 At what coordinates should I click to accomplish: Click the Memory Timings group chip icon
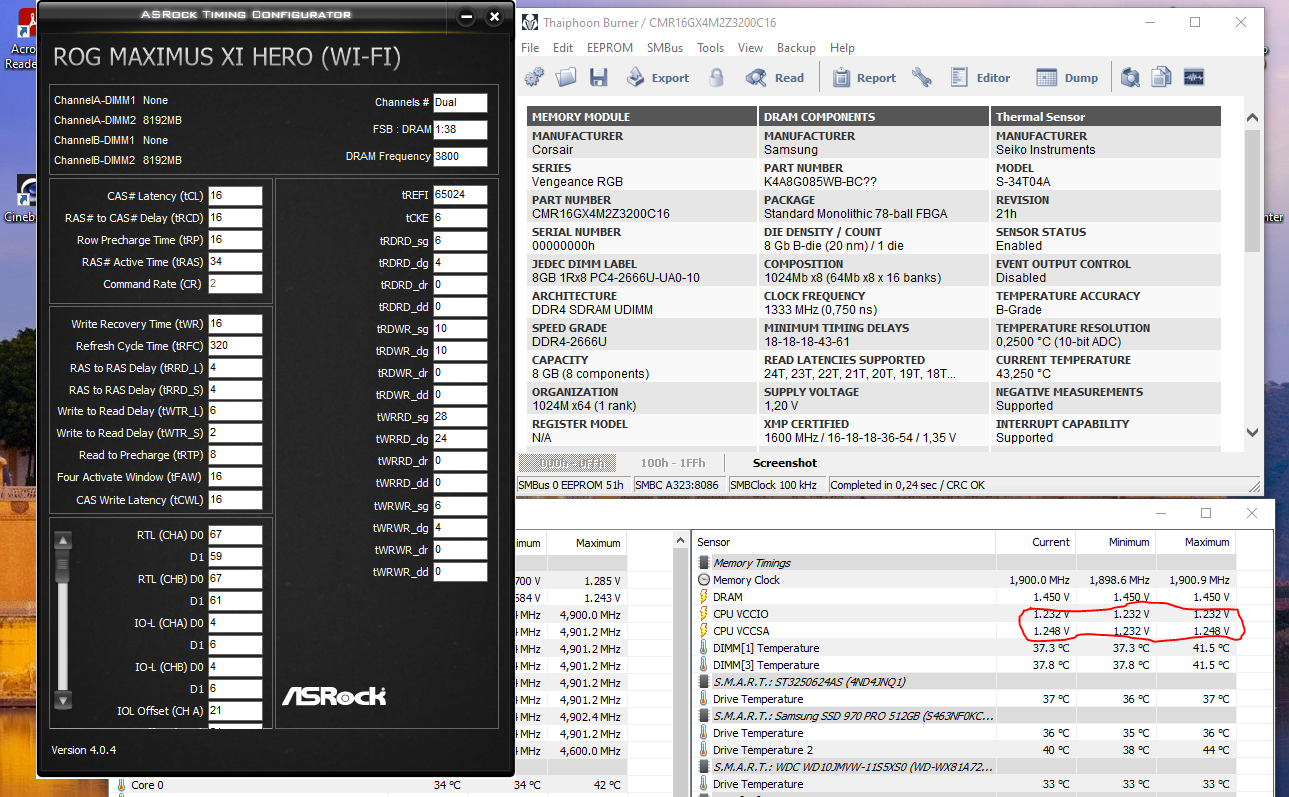(x=703, y=563)
